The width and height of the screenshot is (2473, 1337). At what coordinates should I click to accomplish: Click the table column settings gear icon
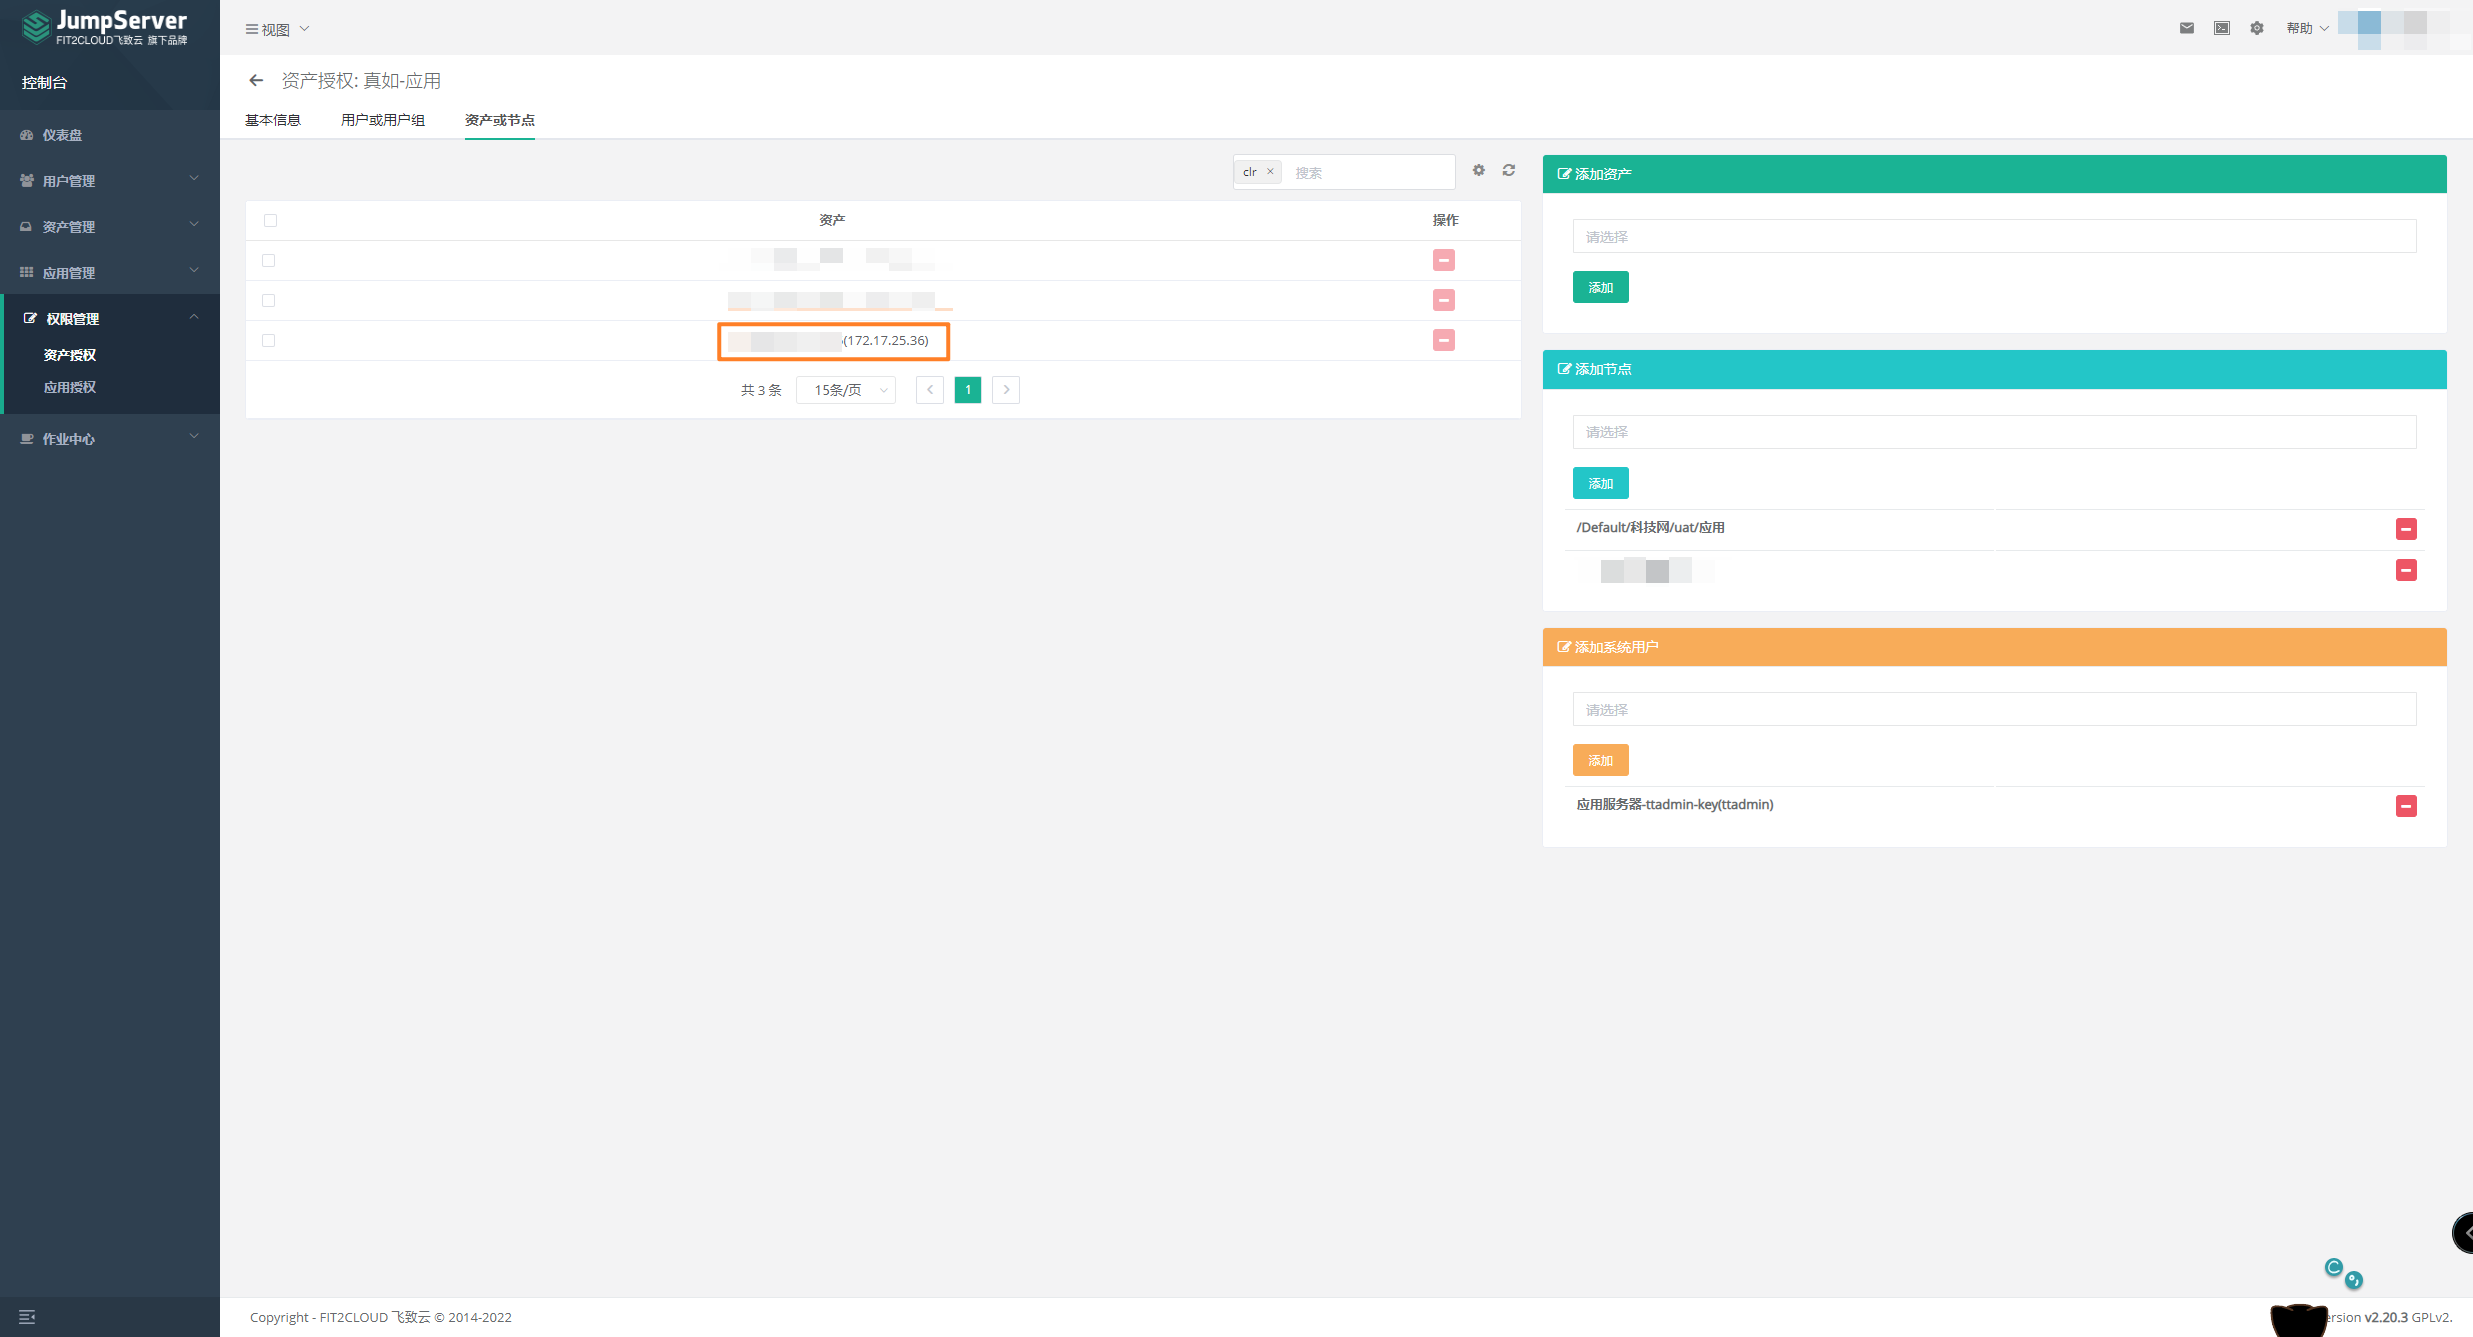[x=1479, y=171]
